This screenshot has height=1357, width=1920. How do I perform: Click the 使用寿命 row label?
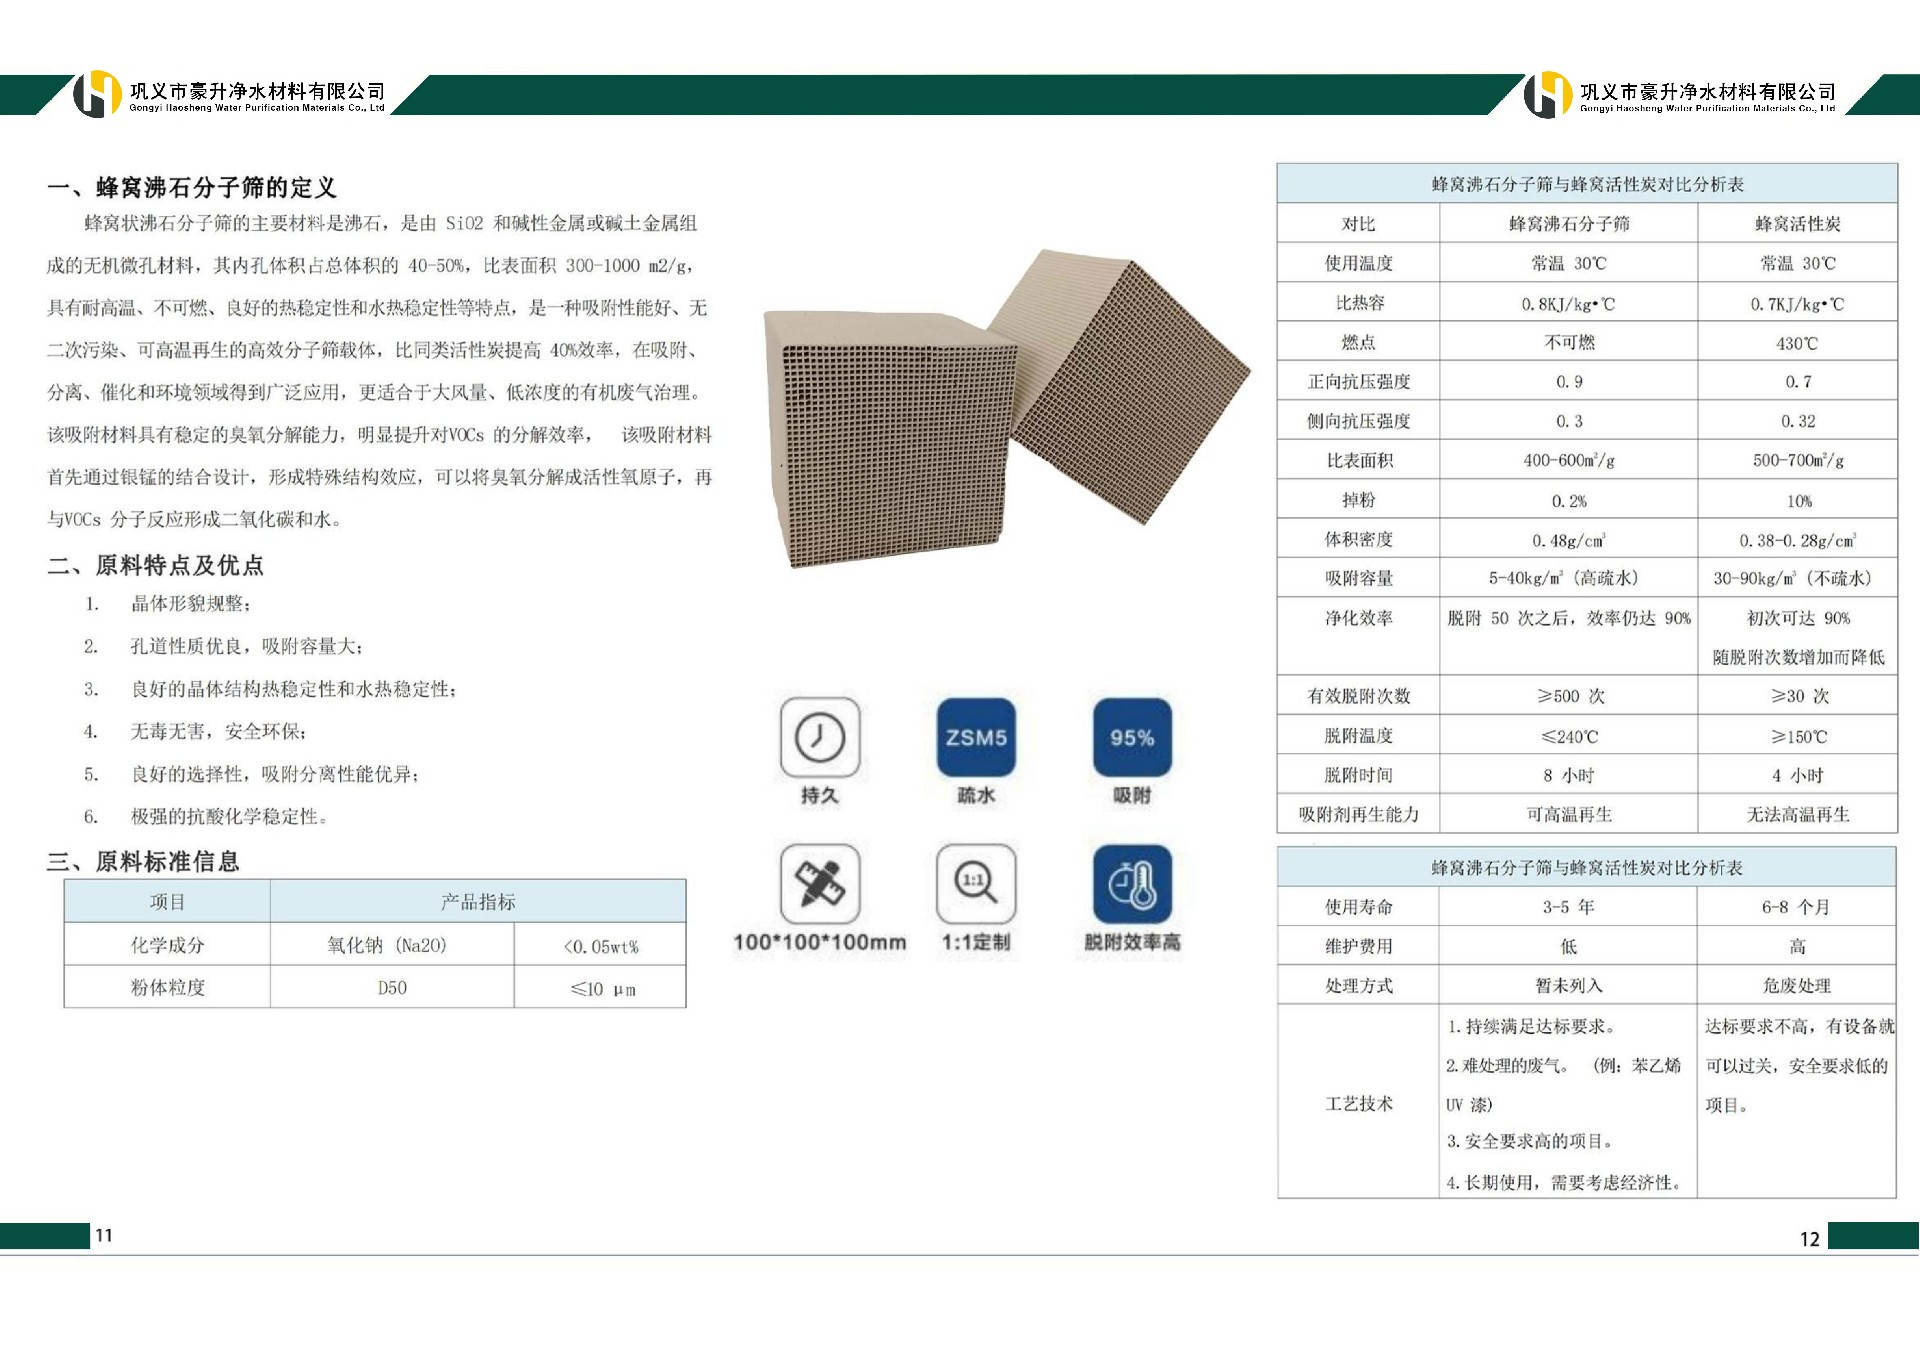click(1358, 907)
